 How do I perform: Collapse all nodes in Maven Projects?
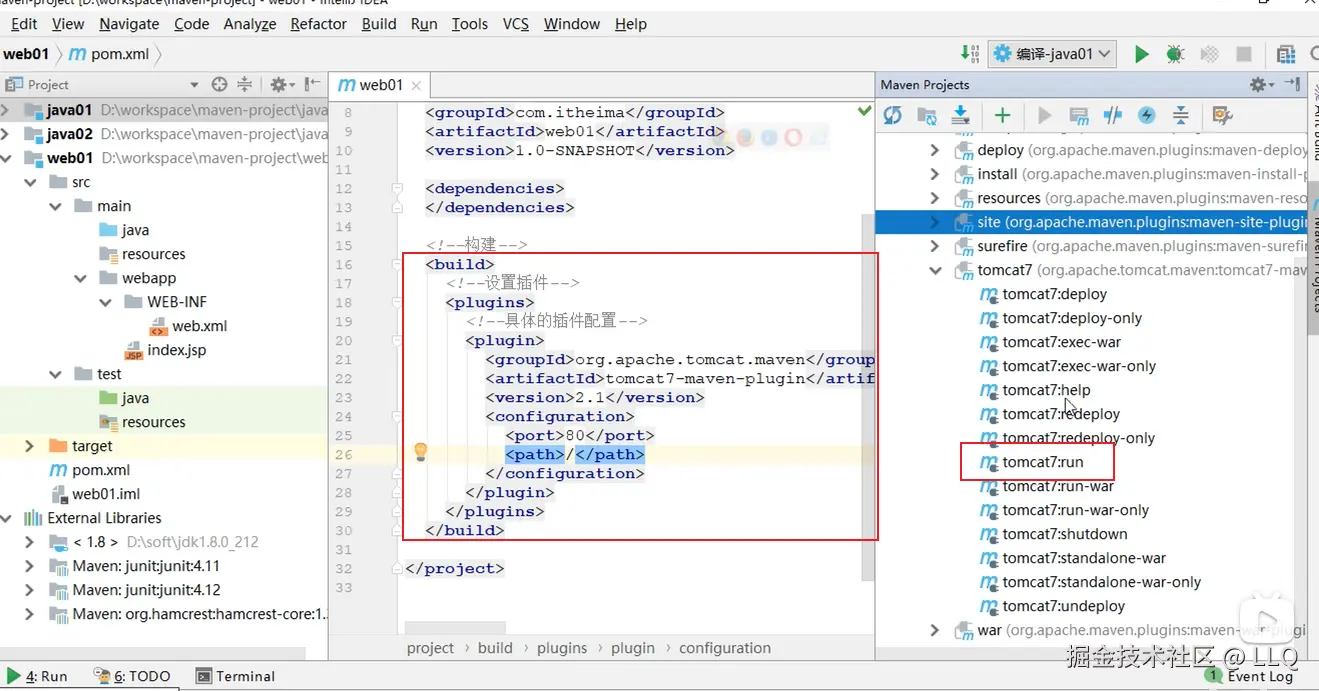tap(1180, 116)
